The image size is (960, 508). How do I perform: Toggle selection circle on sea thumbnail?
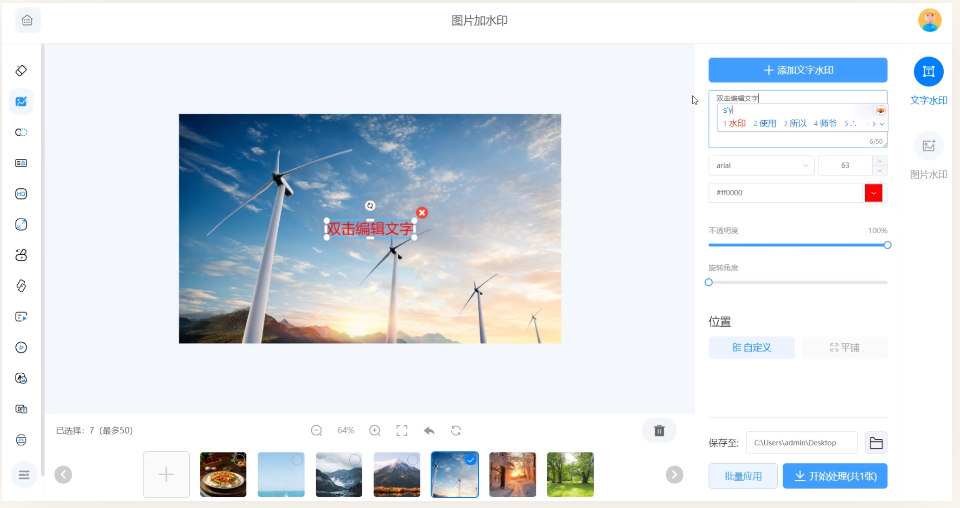click(x=297, y=460)
